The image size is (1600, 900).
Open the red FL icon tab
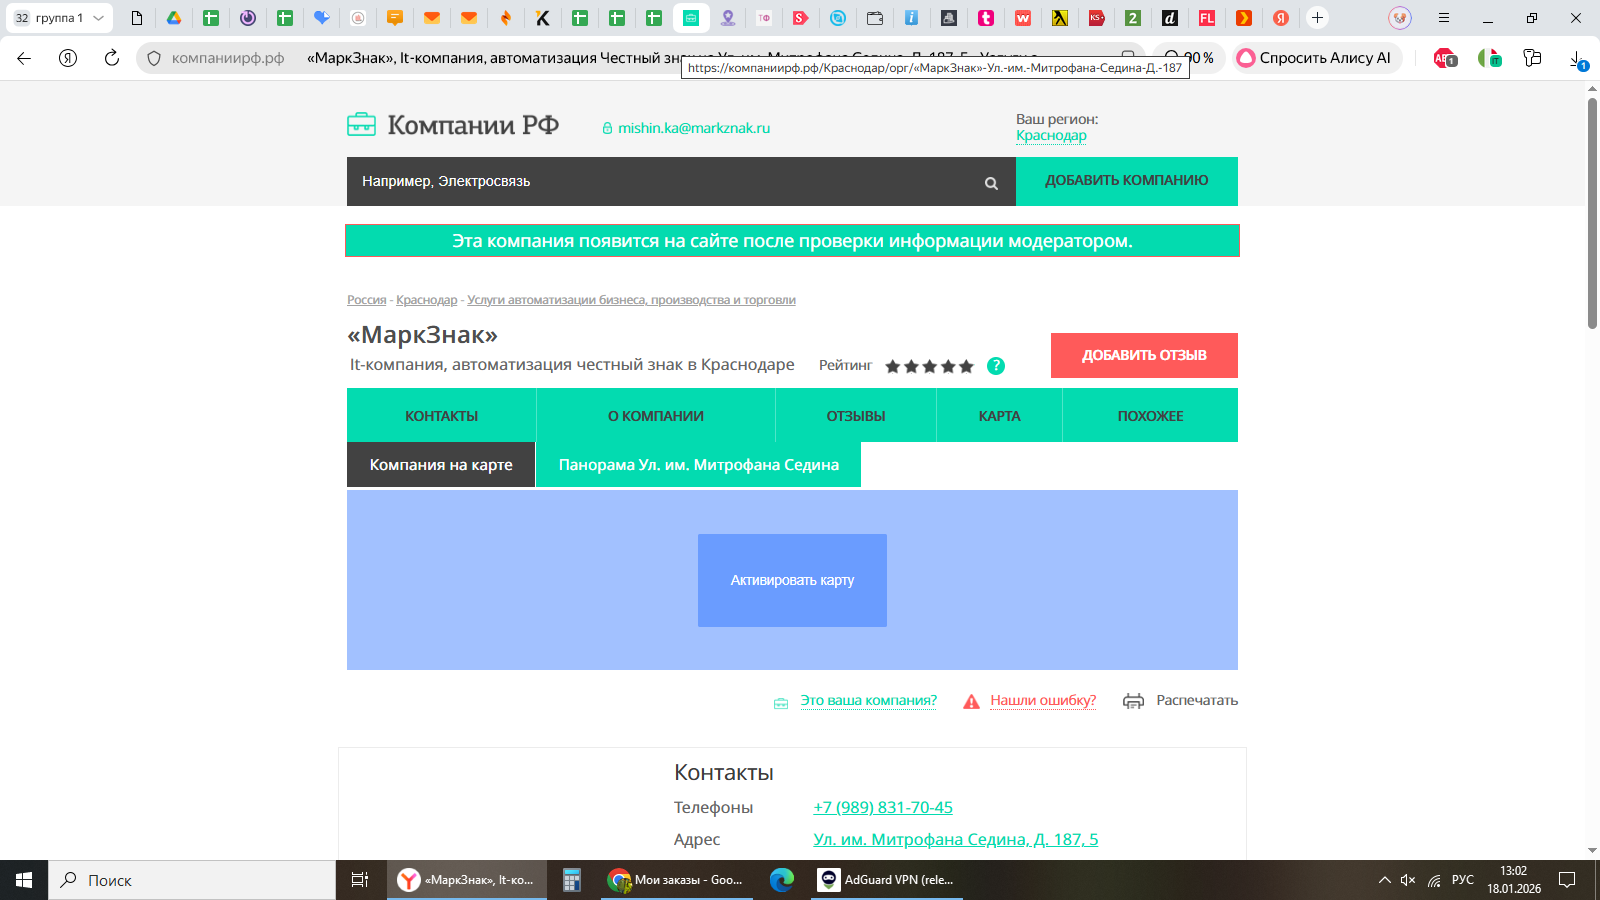click(1207, 18)
